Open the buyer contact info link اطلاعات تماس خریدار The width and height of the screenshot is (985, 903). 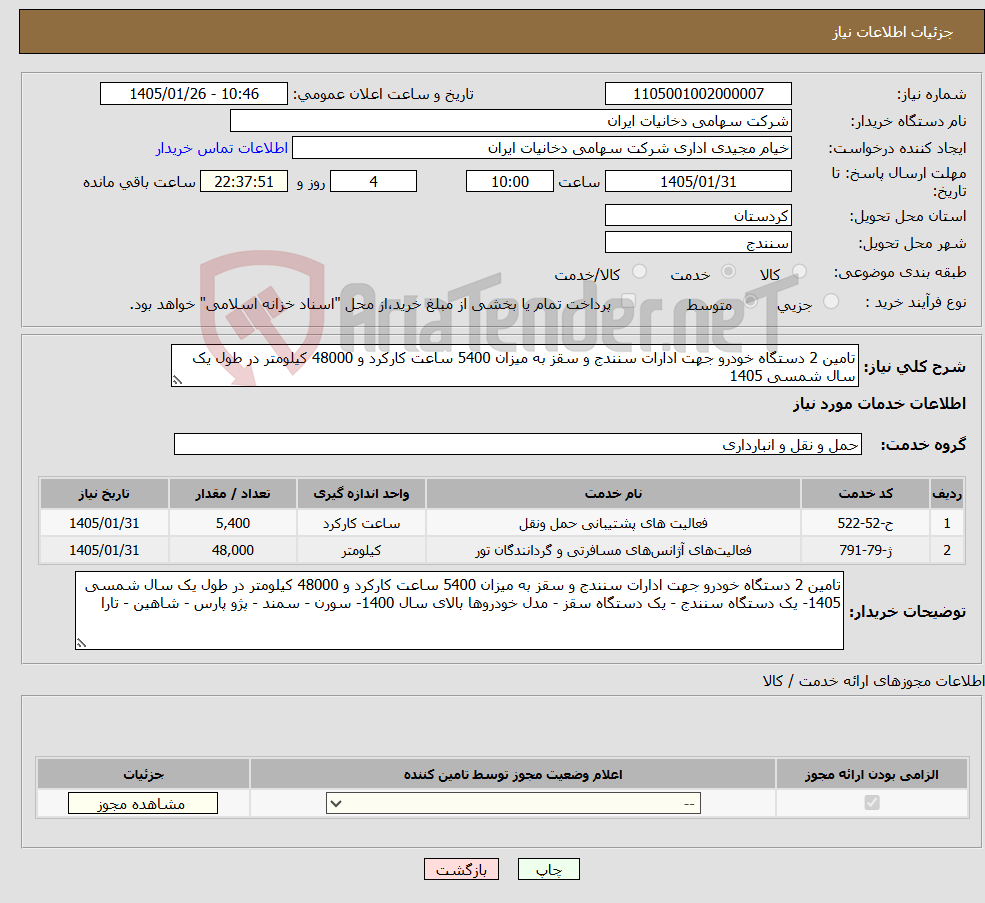coord(222,148)
